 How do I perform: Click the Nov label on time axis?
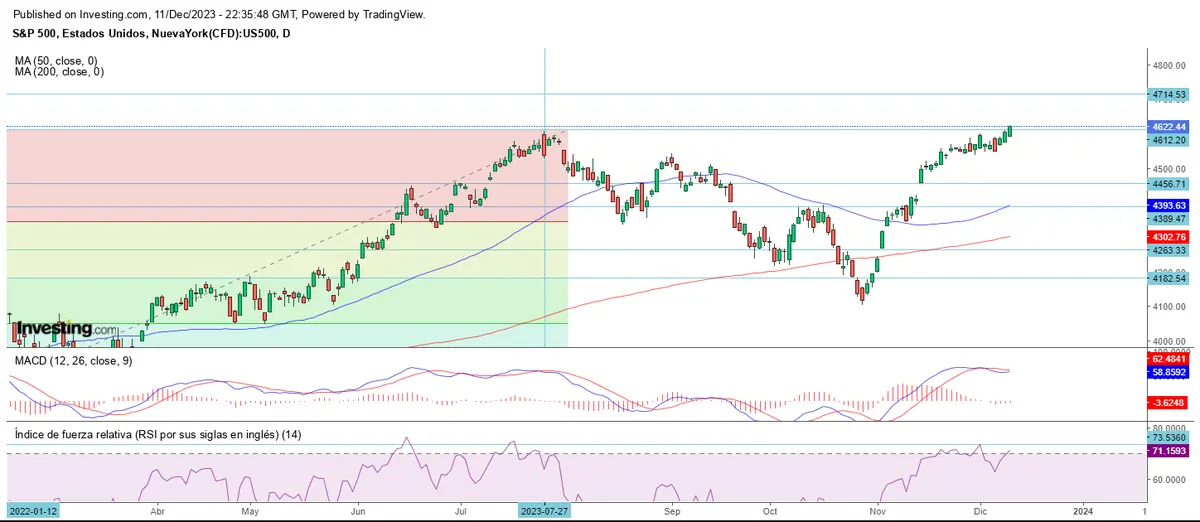pyautogui.click(x=877, y=509)
